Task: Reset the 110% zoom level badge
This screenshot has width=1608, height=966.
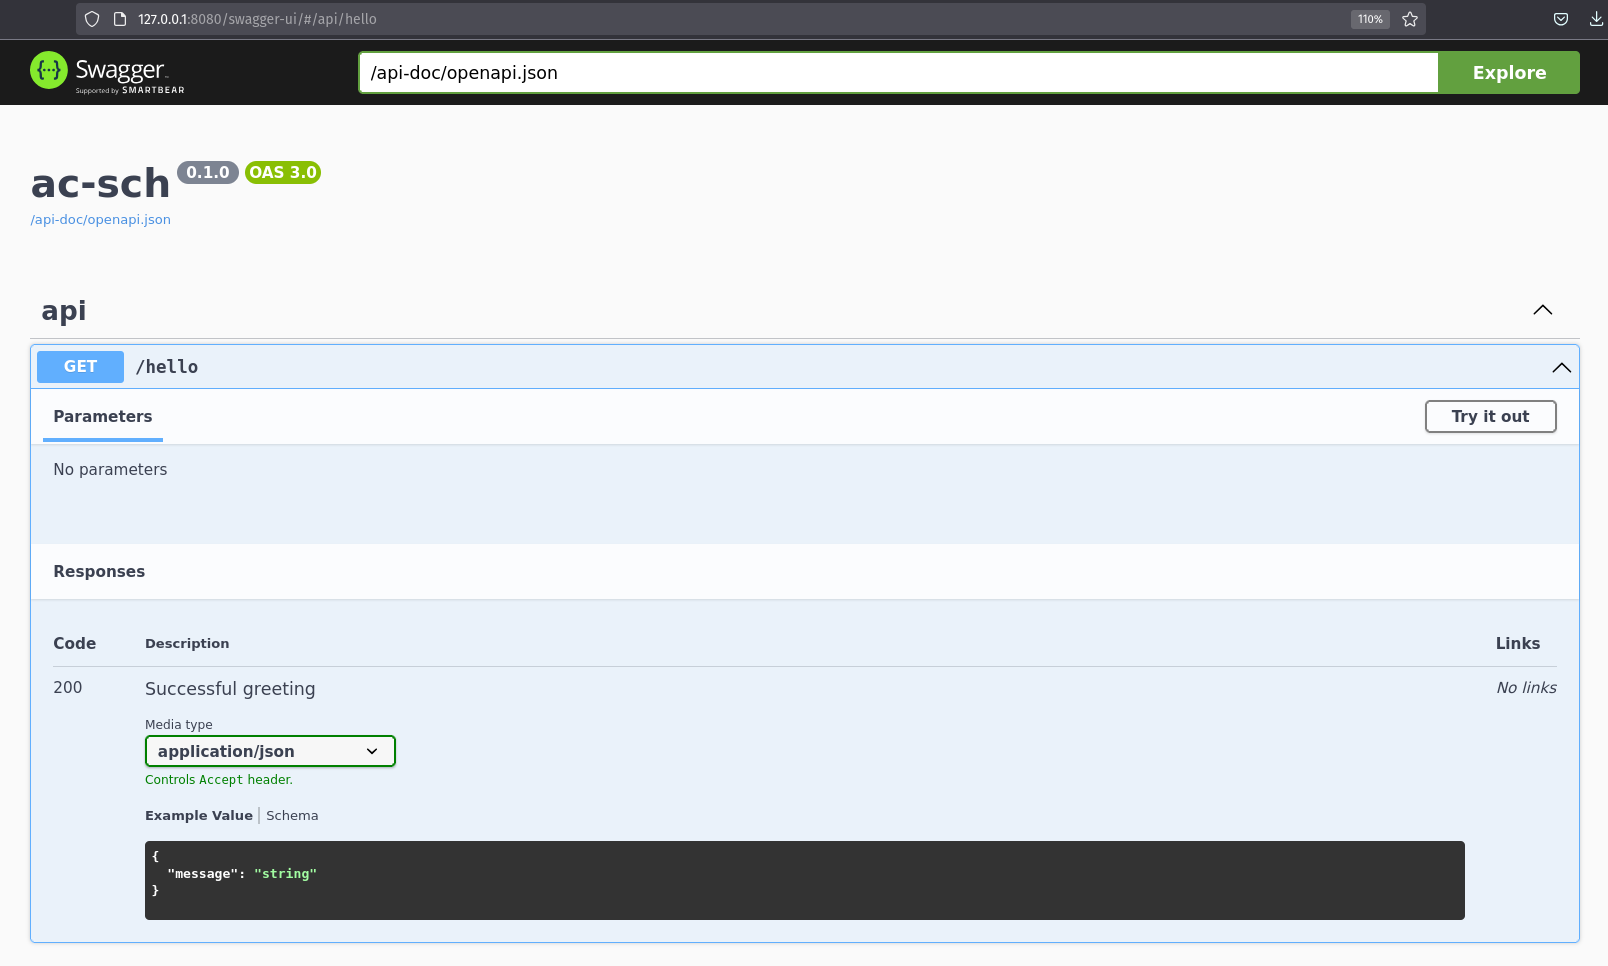Action: (1369, 19)
